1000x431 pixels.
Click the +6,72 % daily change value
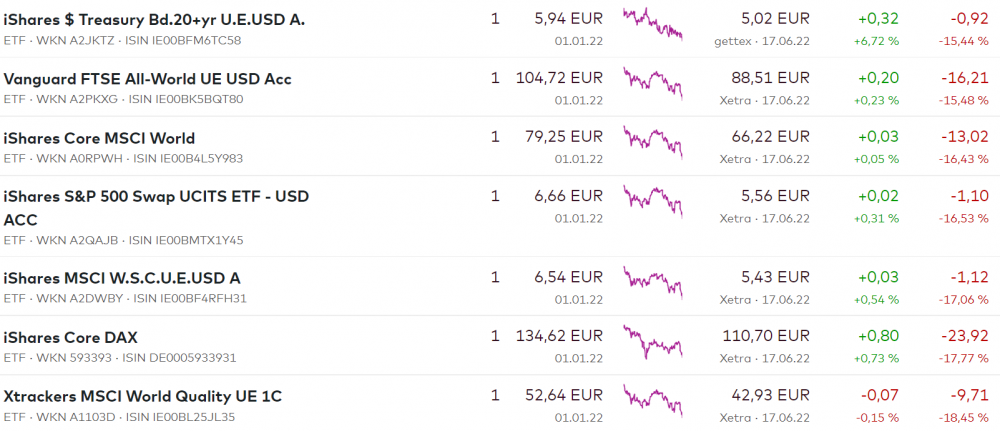(x=876, y=41)
